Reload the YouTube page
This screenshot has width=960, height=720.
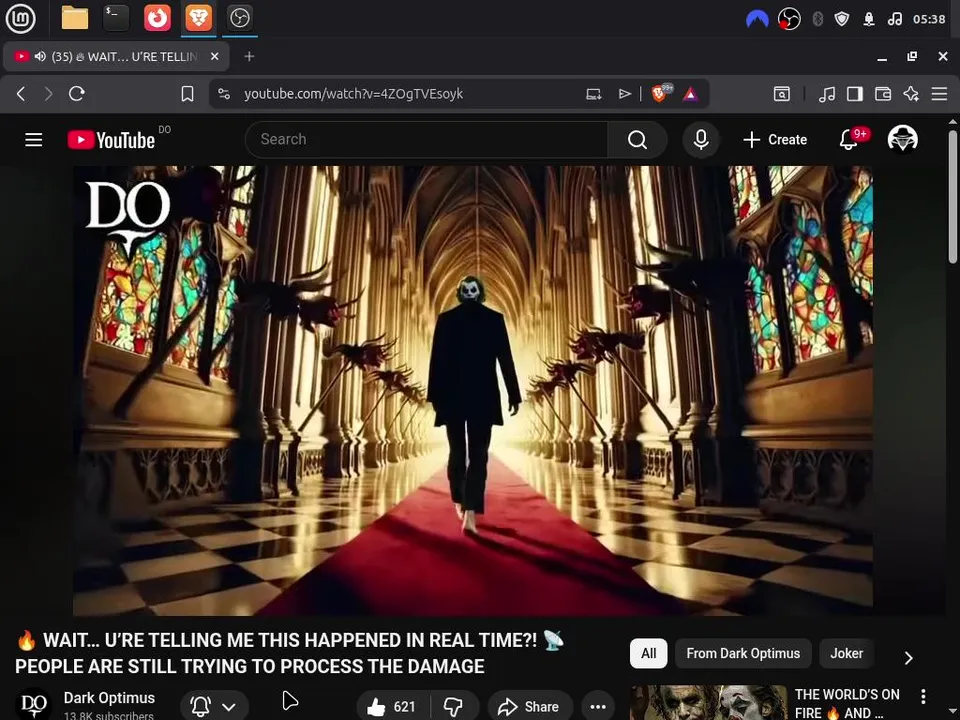[x=77, y=94]
